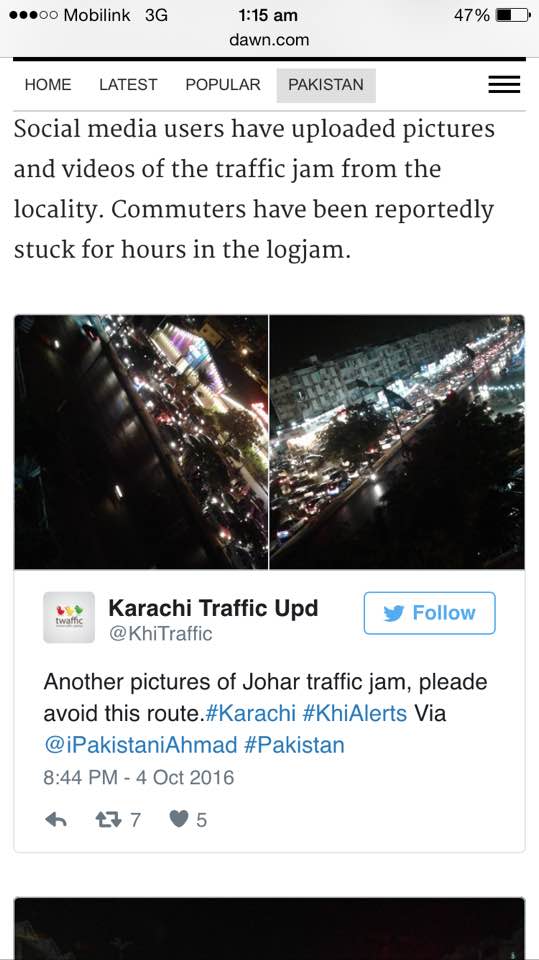Tap the retweet icon

tap(110, 819)
